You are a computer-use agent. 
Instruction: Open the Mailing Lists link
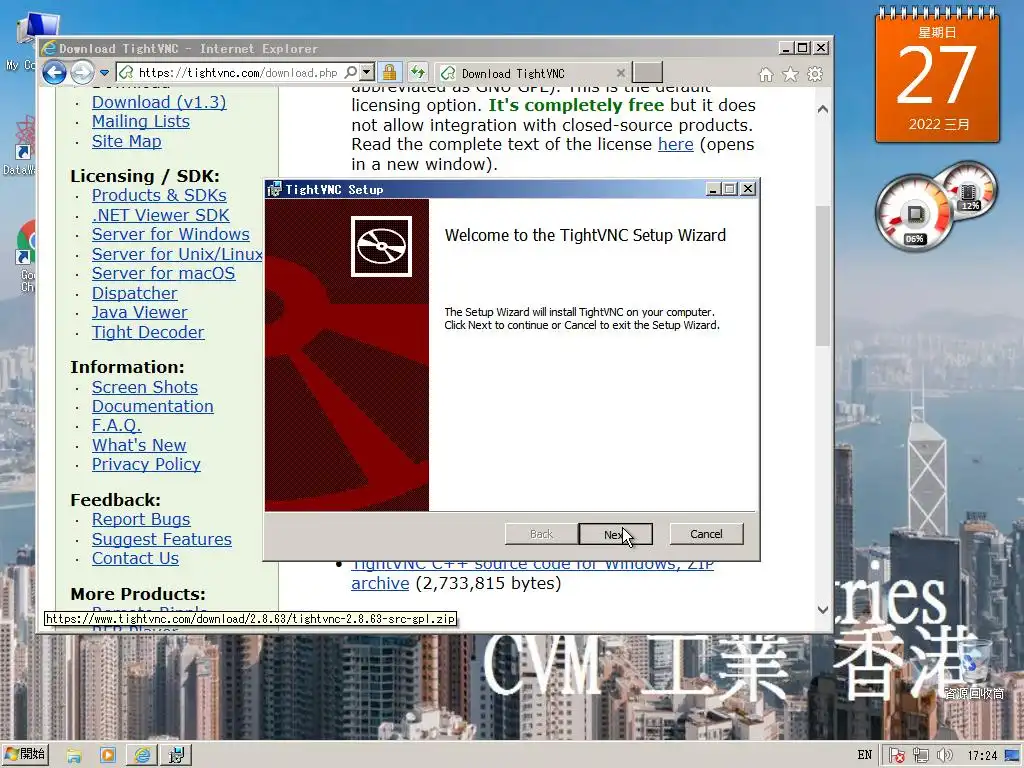pyautogui.click(x=140, y=121)
